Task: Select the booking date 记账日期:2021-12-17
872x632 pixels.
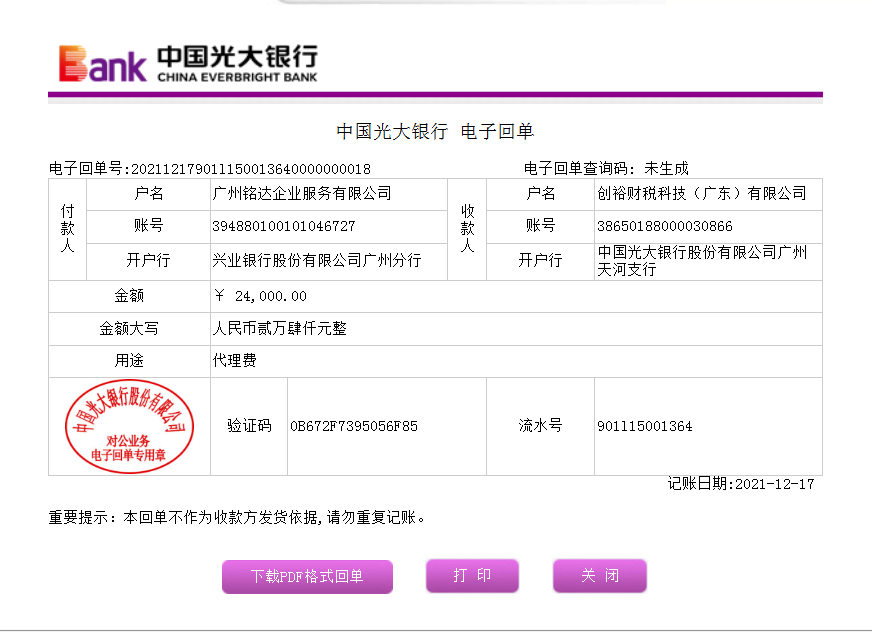Action: click(741, 484)
